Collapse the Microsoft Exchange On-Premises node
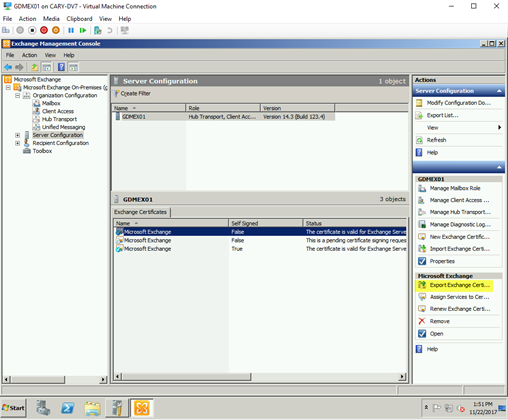Image resolution: width=508 pixels, height=420 pixels. tap(8, 87)
